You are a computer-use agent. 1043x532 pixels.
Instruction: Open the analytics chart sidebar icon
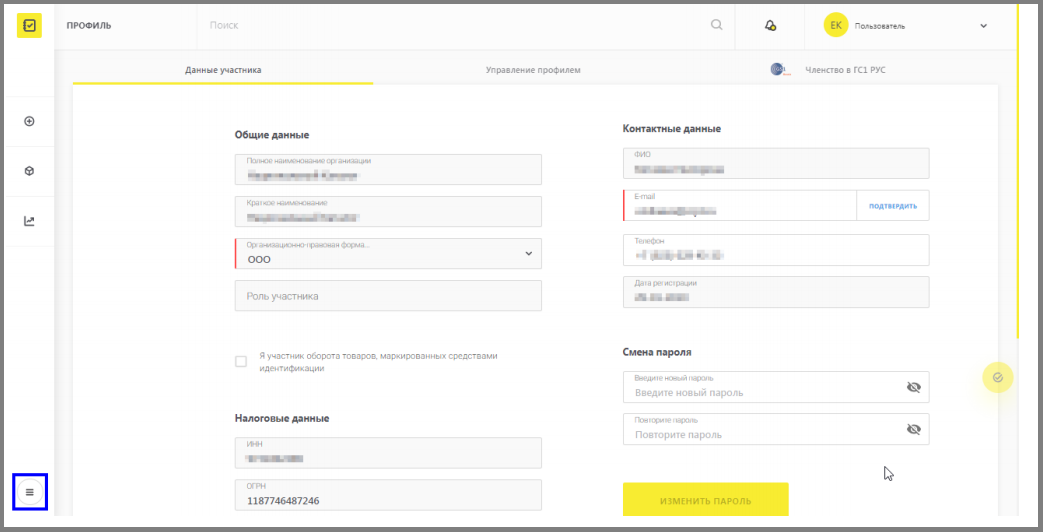tap(29, 221)
